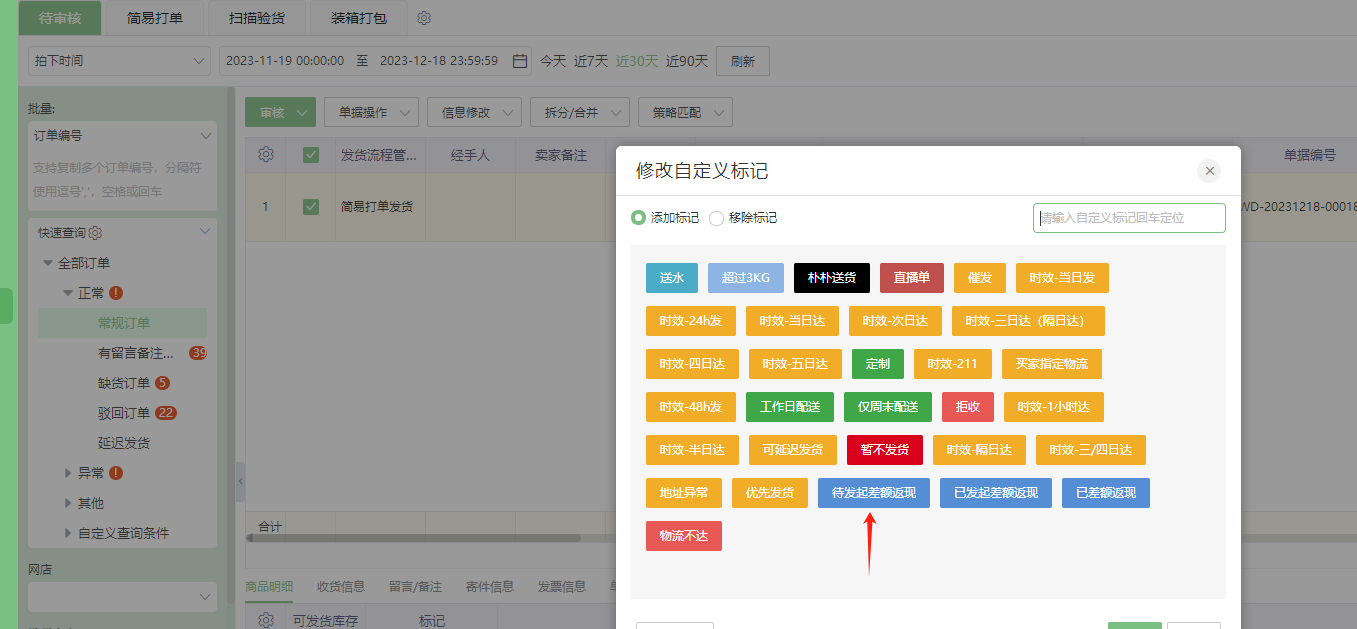Viewport: 1357px width, 629px height.
Task: Click the custom tag search input field
Action: [x=1129, y=218]
